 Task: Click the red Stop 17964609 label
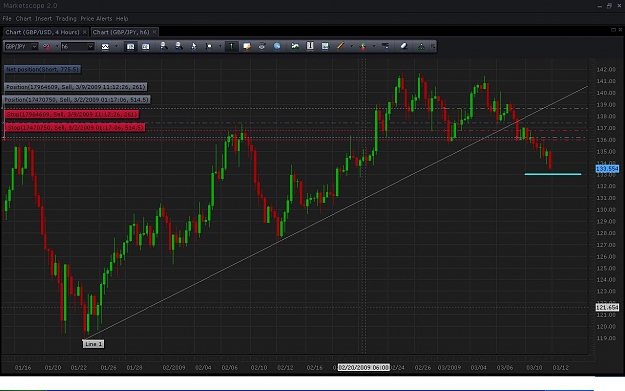click(x=72, y=114)
